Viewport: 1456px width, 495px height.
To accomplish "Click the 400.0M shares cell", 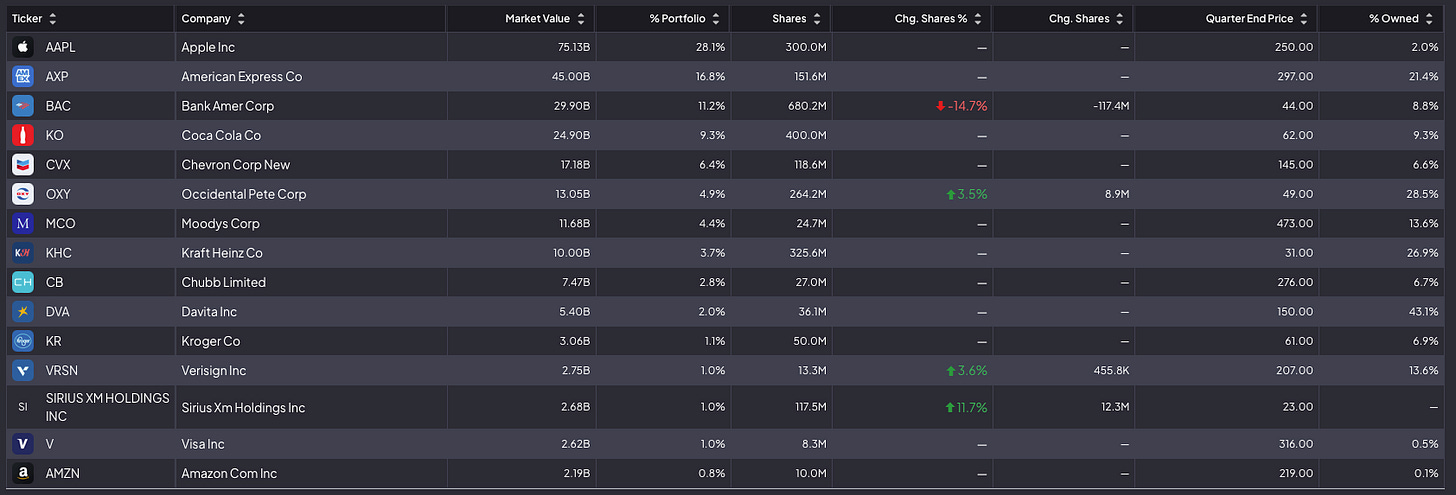I will pyautogui.click(x=806, y=135).
